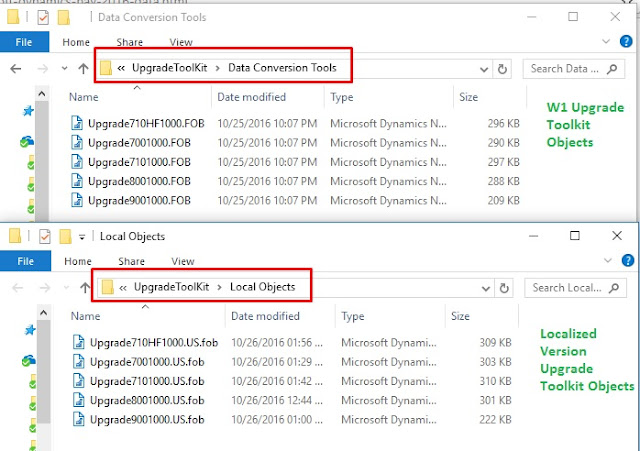Viewport: 640px width, 451px height.
Task: Select file Upgrade8001000.FOB
Action: pos(139,181)
